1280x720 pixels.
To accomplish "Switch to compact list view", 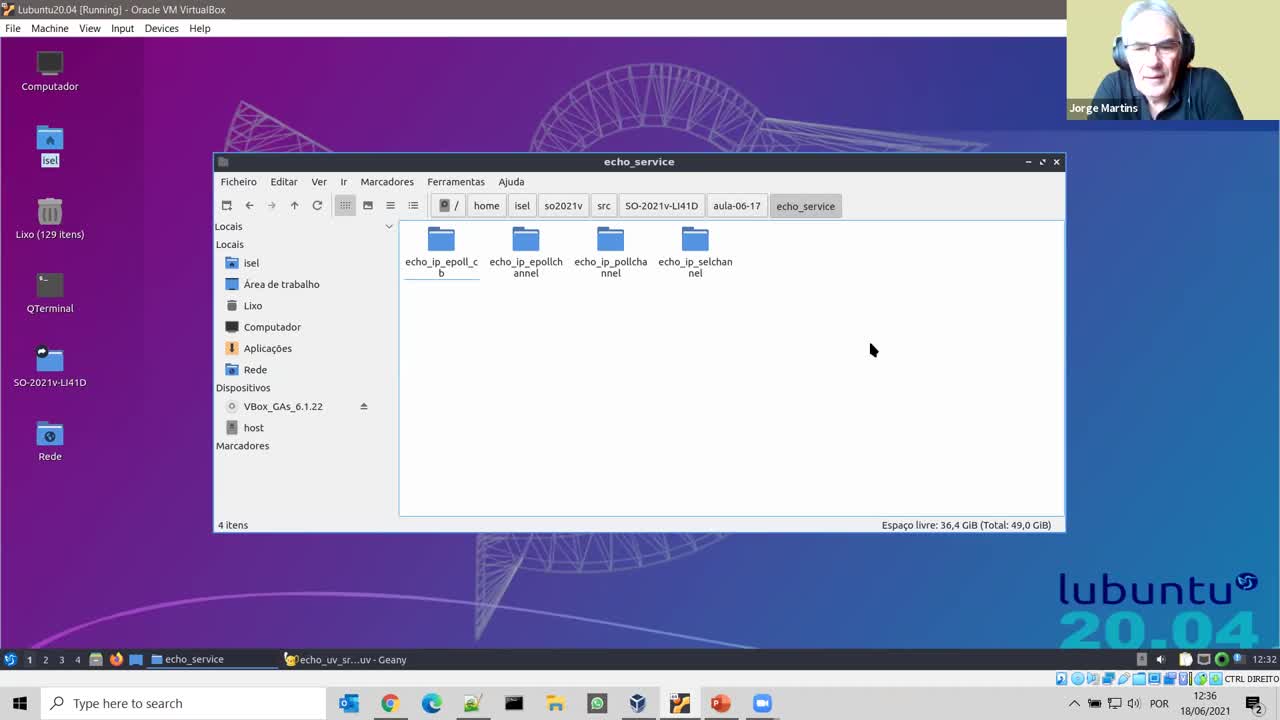I will 390,206.
